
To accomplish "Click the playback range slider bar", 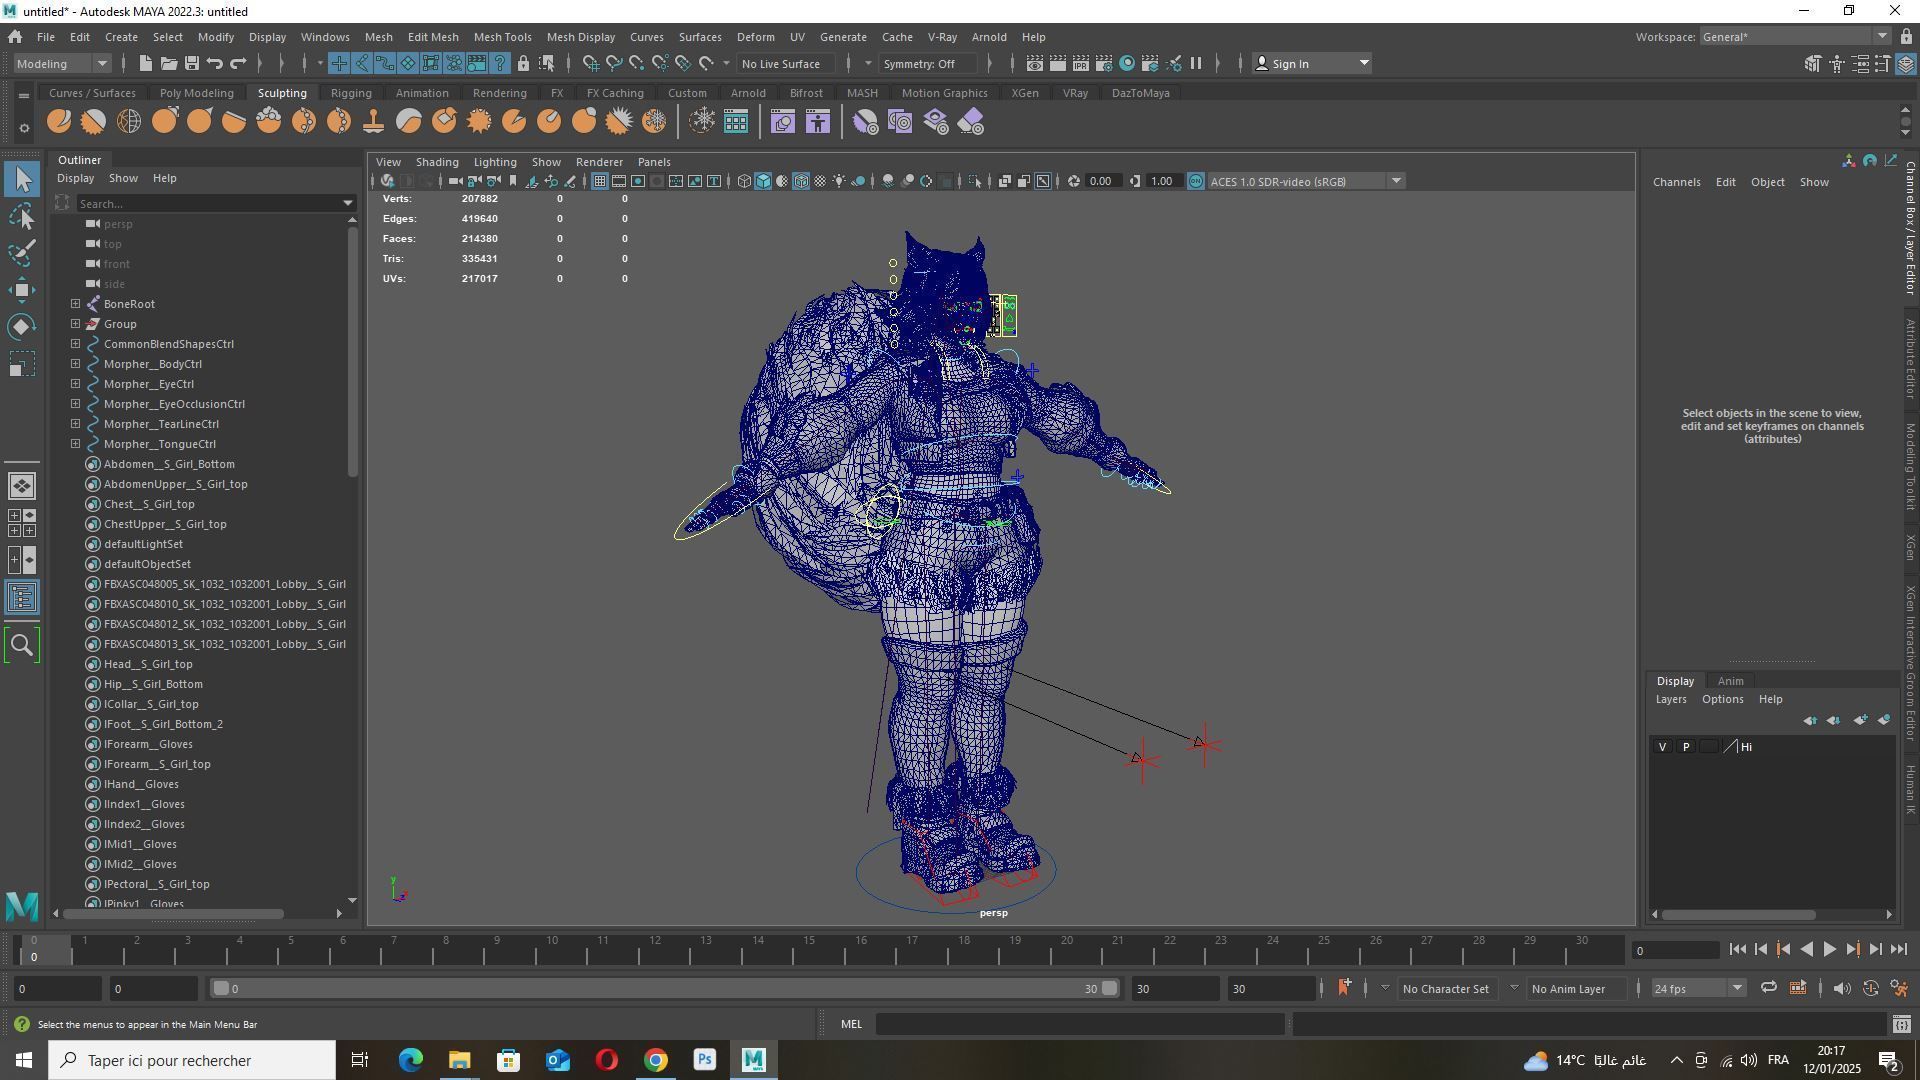I will click(x=664, y=989).
